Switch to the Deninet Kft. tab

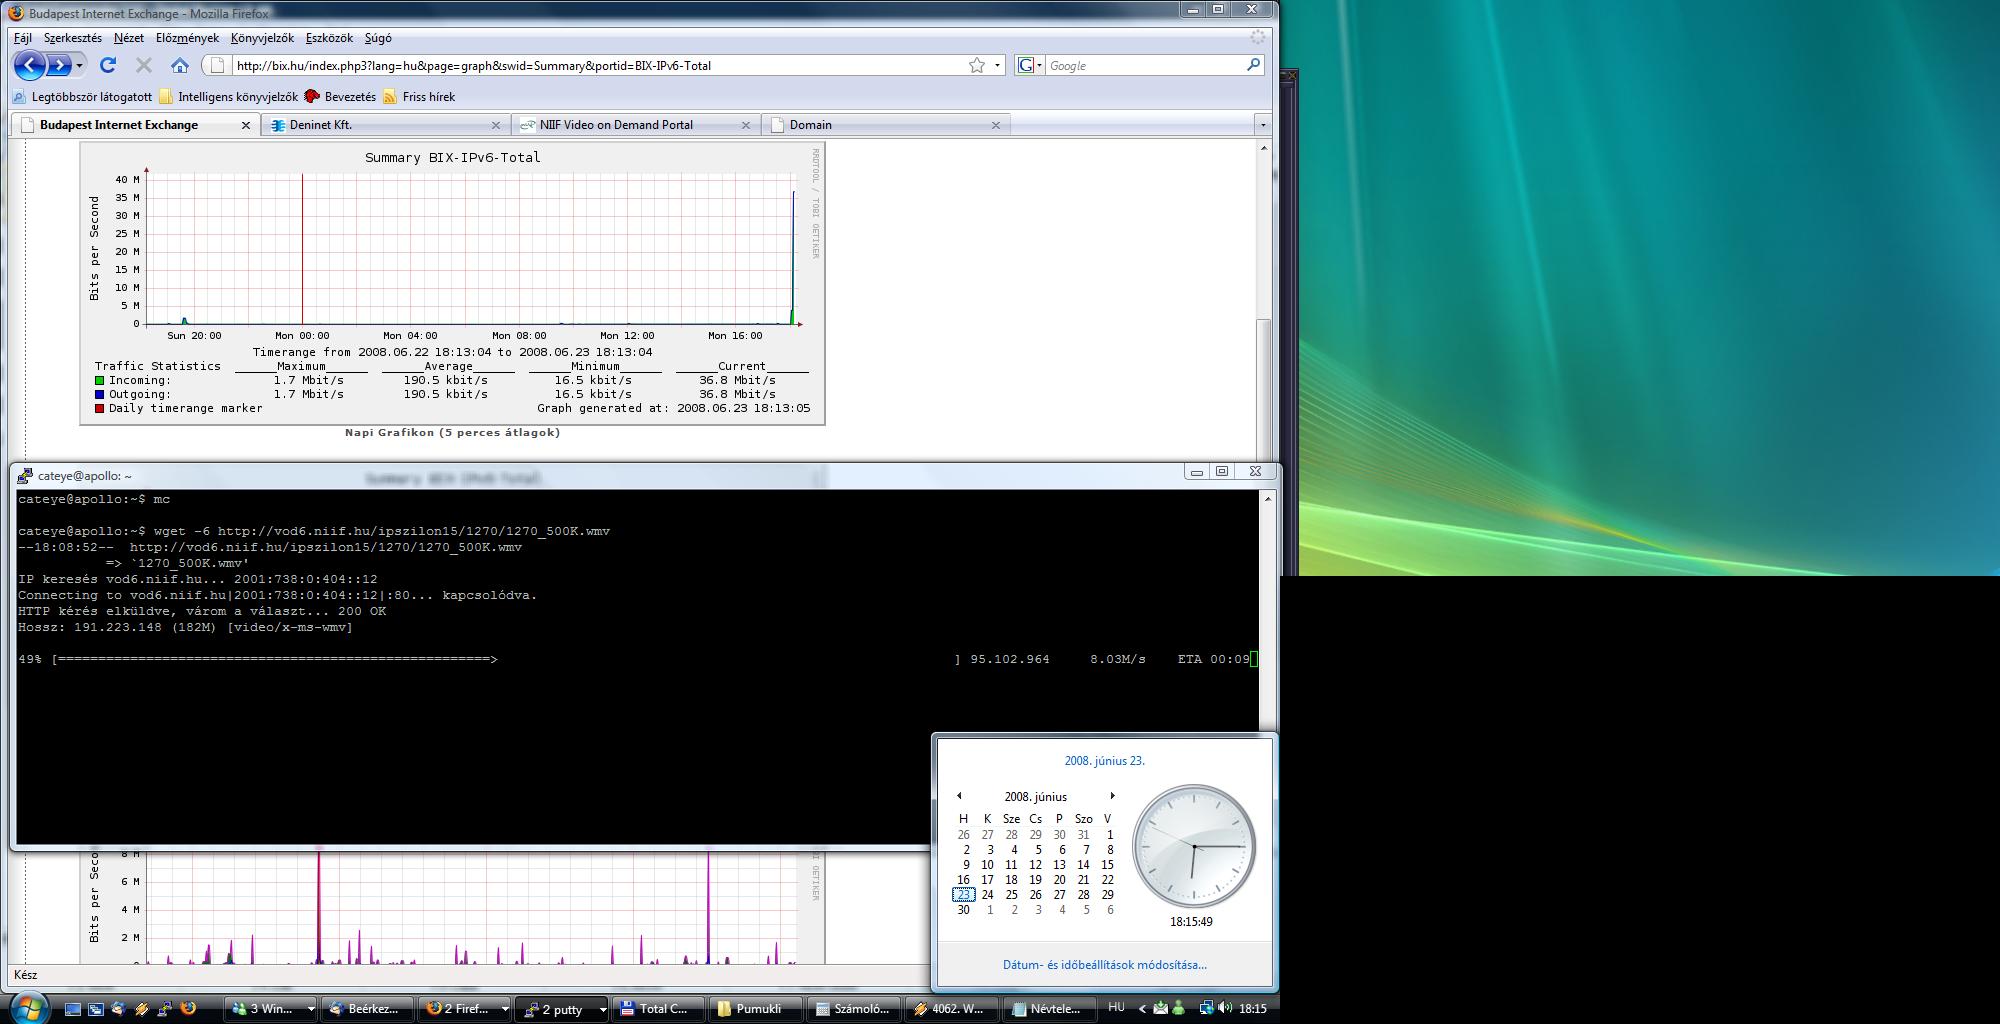pyautogui.click(x=320, y=125)
